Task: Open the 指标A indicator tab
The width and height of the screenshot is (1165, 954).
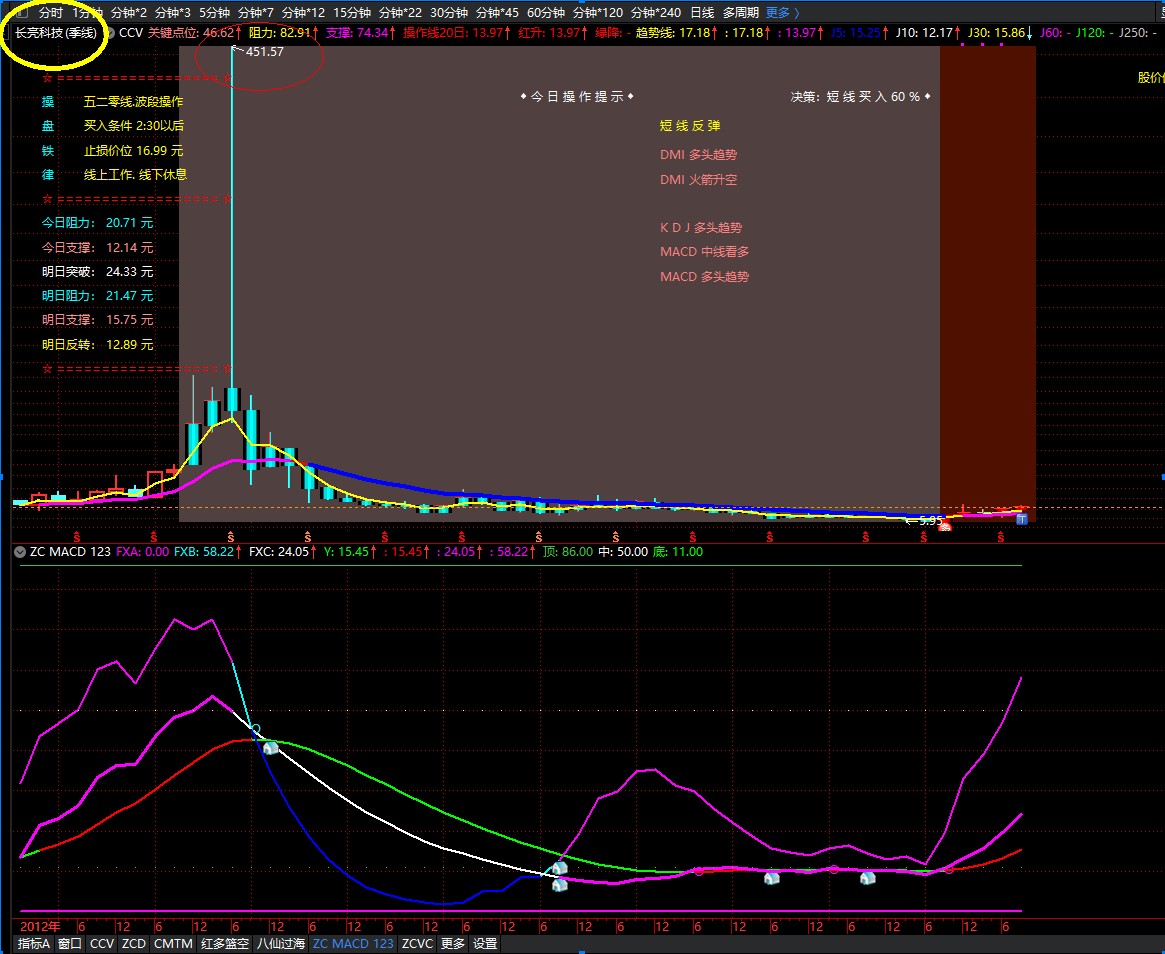Action: tap(33, 944)
